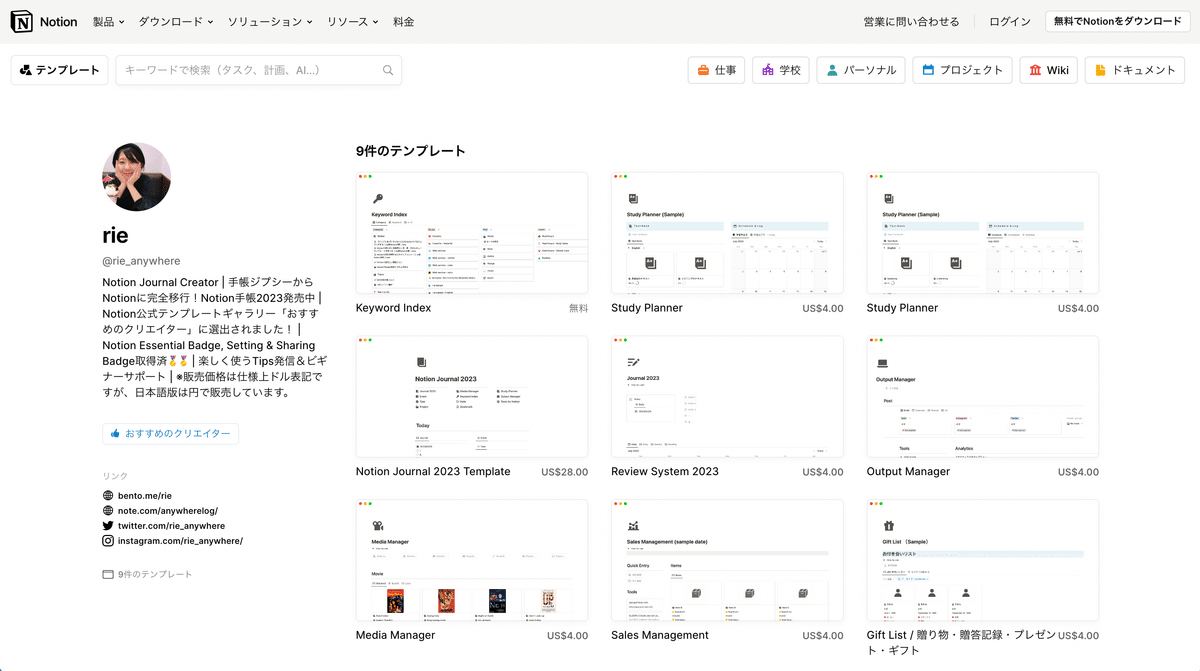Click the おすすめのクリエイター badge
Screen dimensions: 1200x671
170,433
